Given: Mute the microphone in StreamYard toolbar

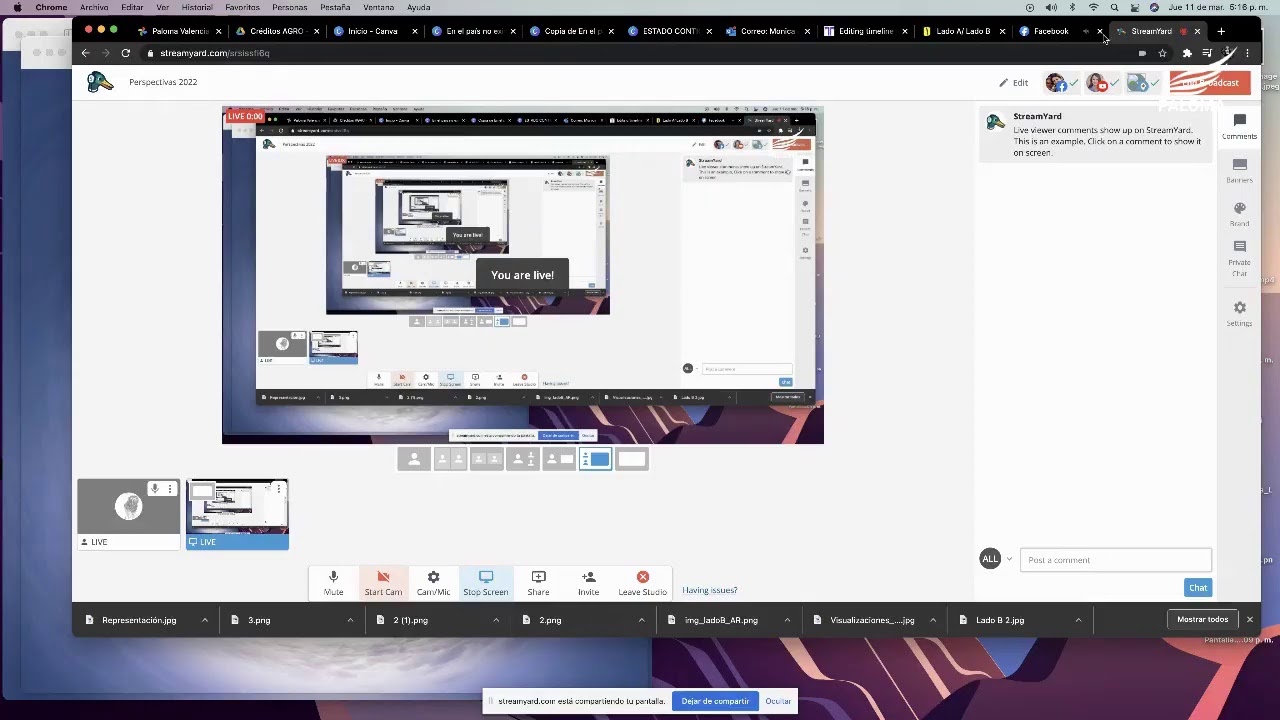Looking at the screenshot, I should (x=333, y=583).
